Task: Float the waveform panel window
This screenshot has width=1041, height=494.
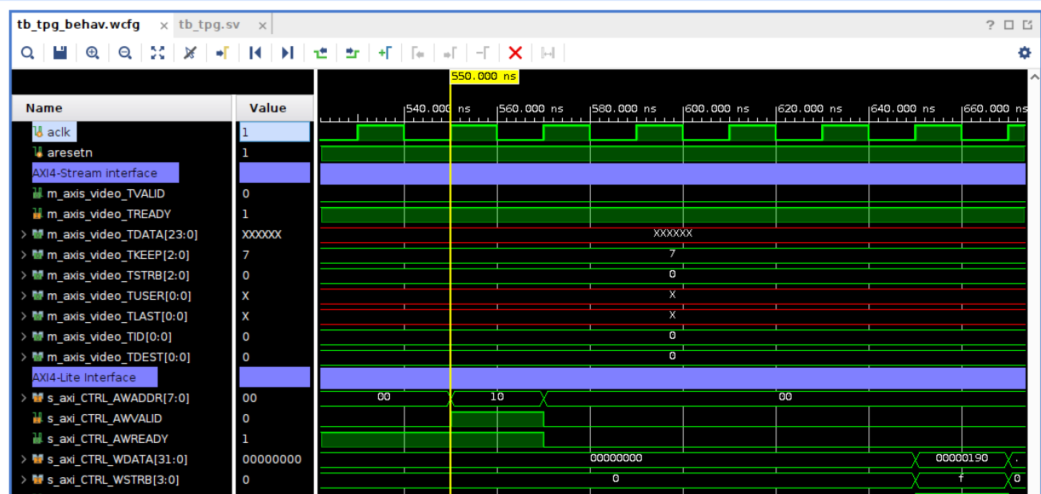Action: (1027, 25)
